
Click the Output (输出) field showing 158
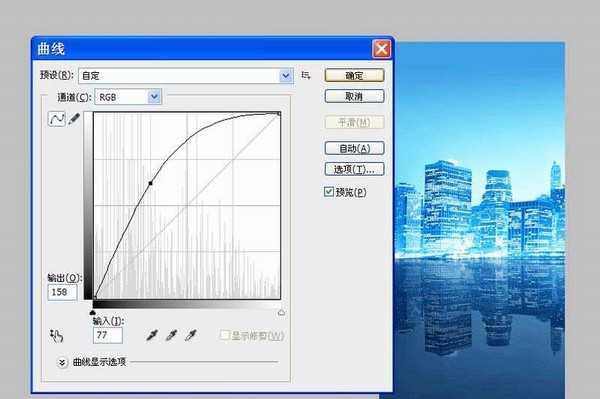pos(62,292)
